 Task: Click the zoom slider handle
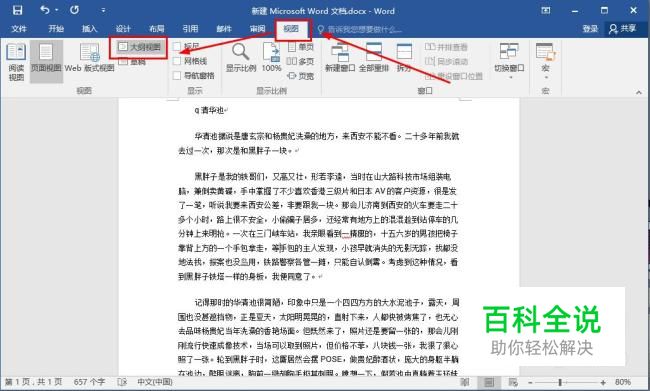pos(560,382)
